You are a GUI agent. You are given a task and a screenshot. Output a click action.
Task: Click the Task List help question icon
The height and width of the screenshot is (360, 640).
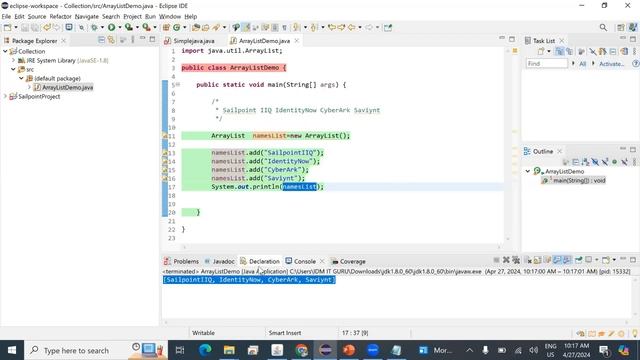[x=635, y=64]
